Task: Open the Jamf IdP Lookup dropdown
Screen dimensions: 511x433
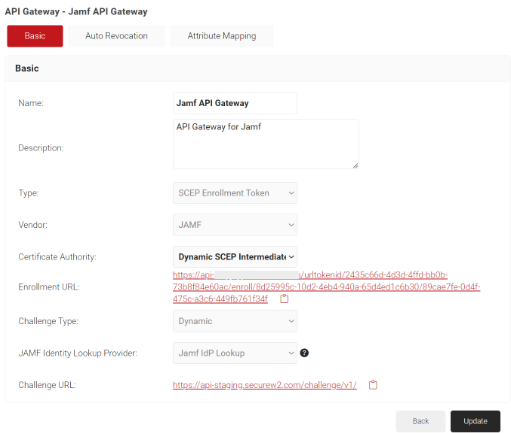Action: coord(235,353)
